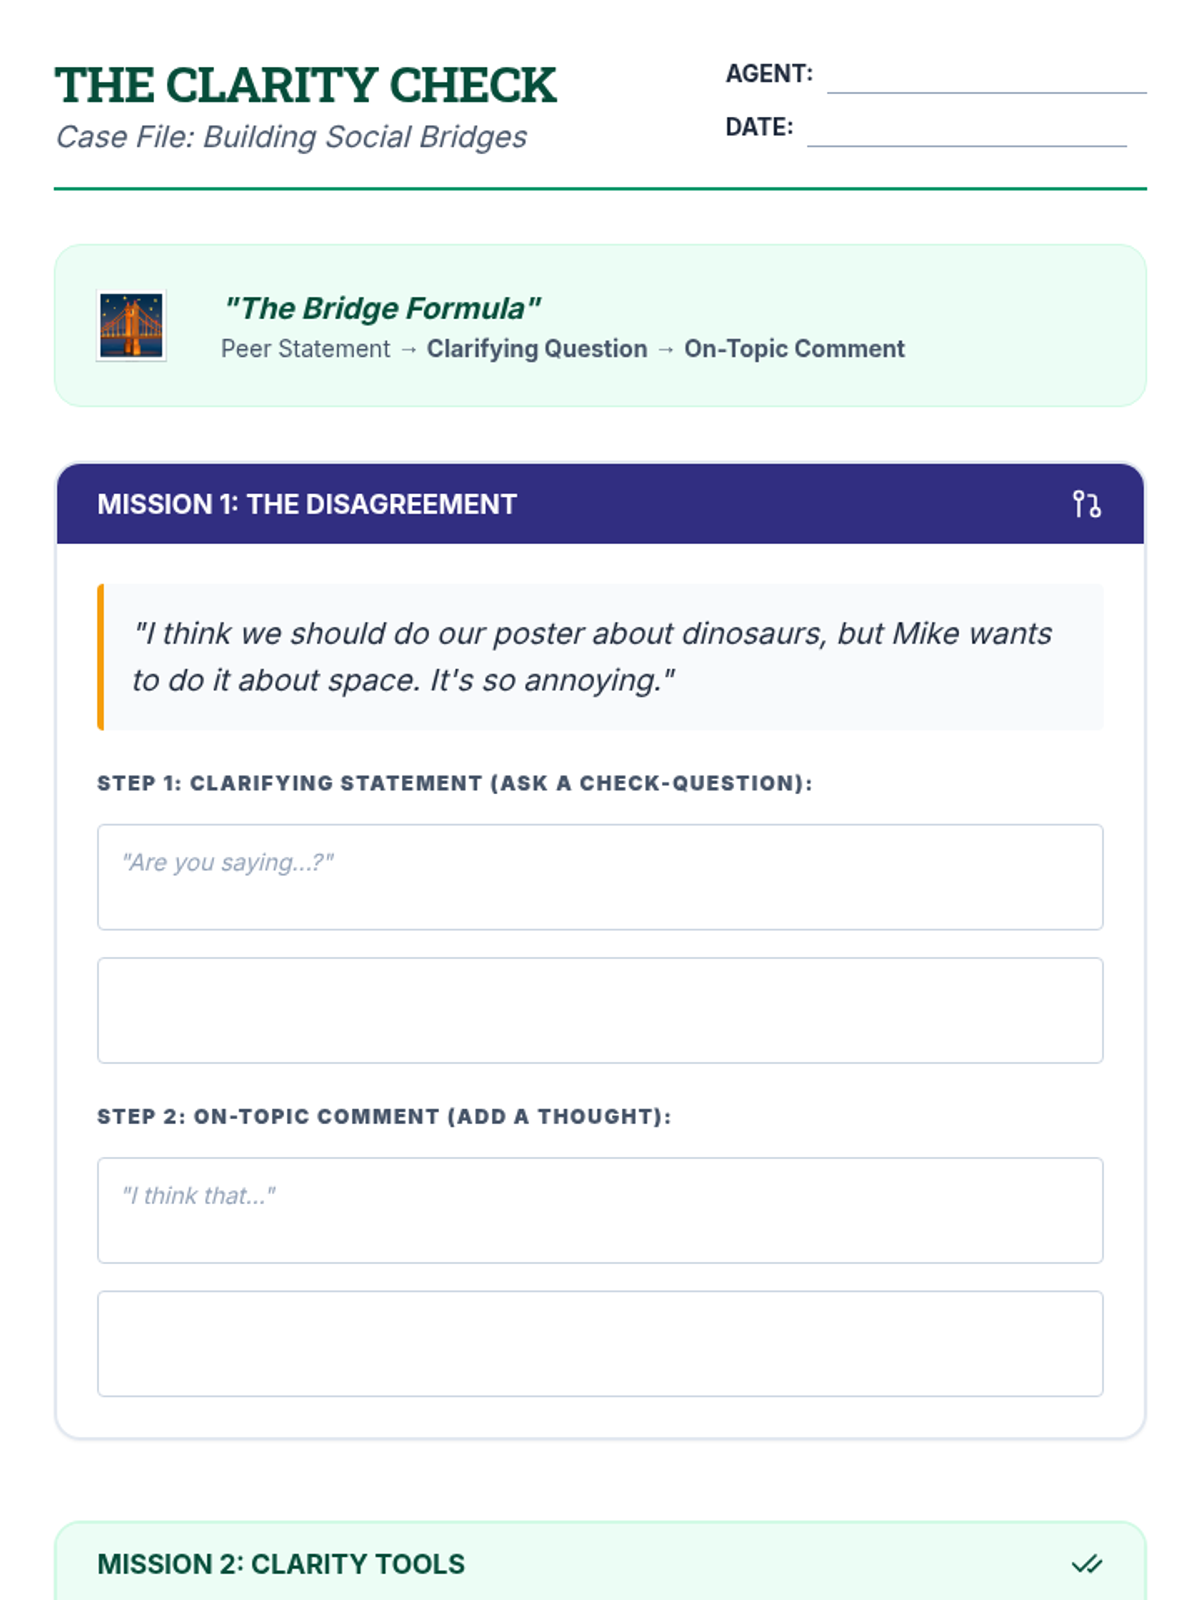Click the dinosaur poster quote block
The width and height of the screenshot is (1200, 1600).
tap(600, 657)
